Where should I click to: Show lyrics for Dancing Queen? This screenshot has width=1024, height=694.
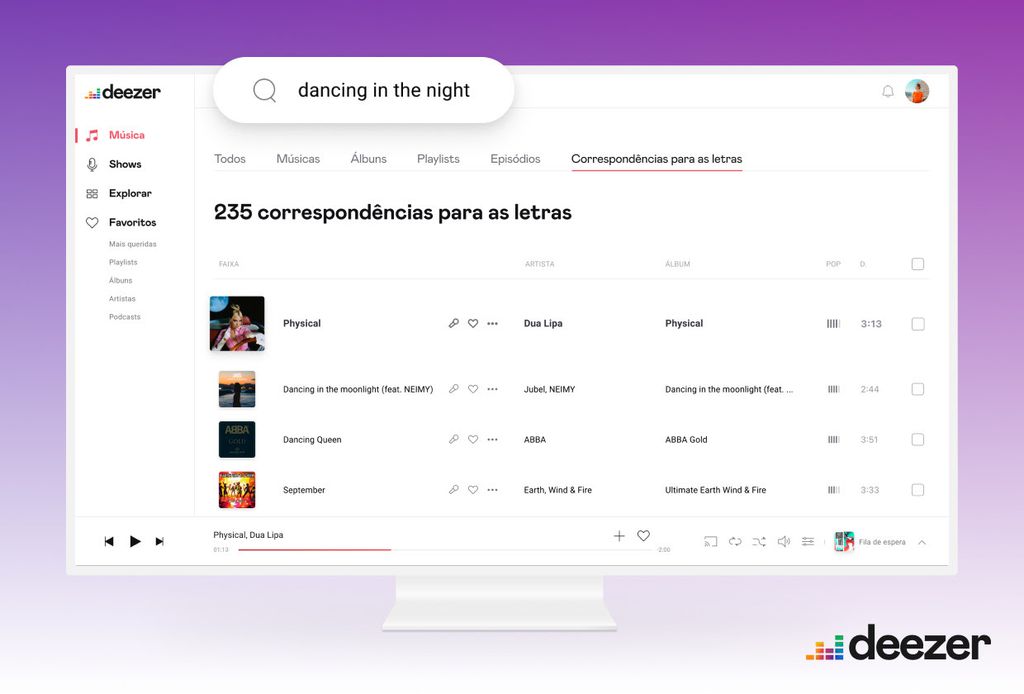tap(454, 439)
